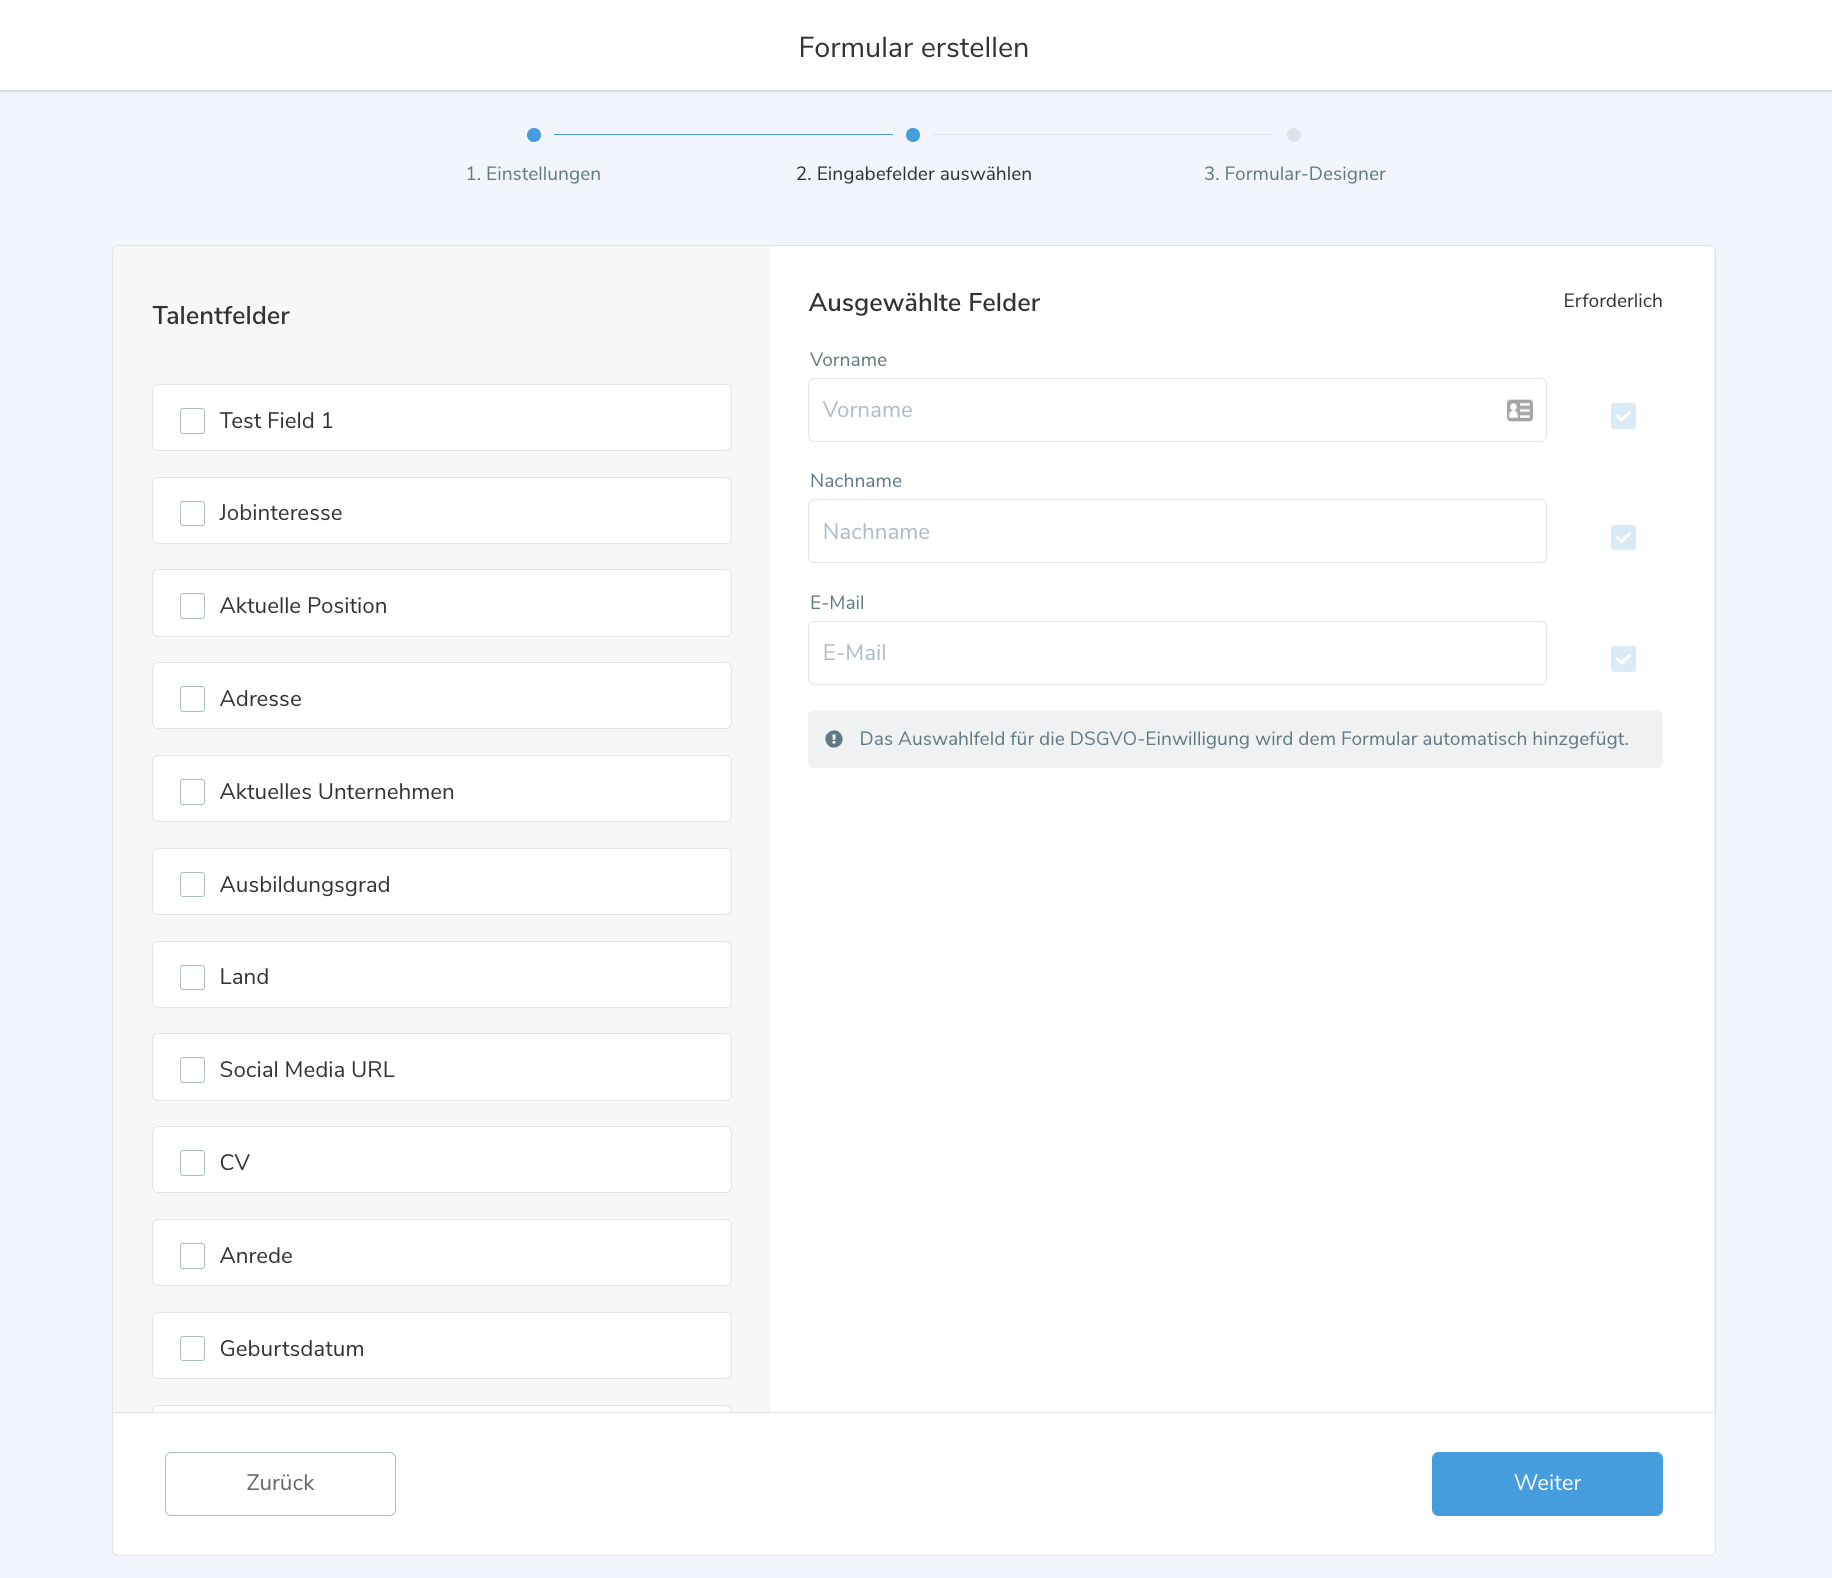Check the Test Field 1 checkbox

pyautogui.click(x=192, y=420)
